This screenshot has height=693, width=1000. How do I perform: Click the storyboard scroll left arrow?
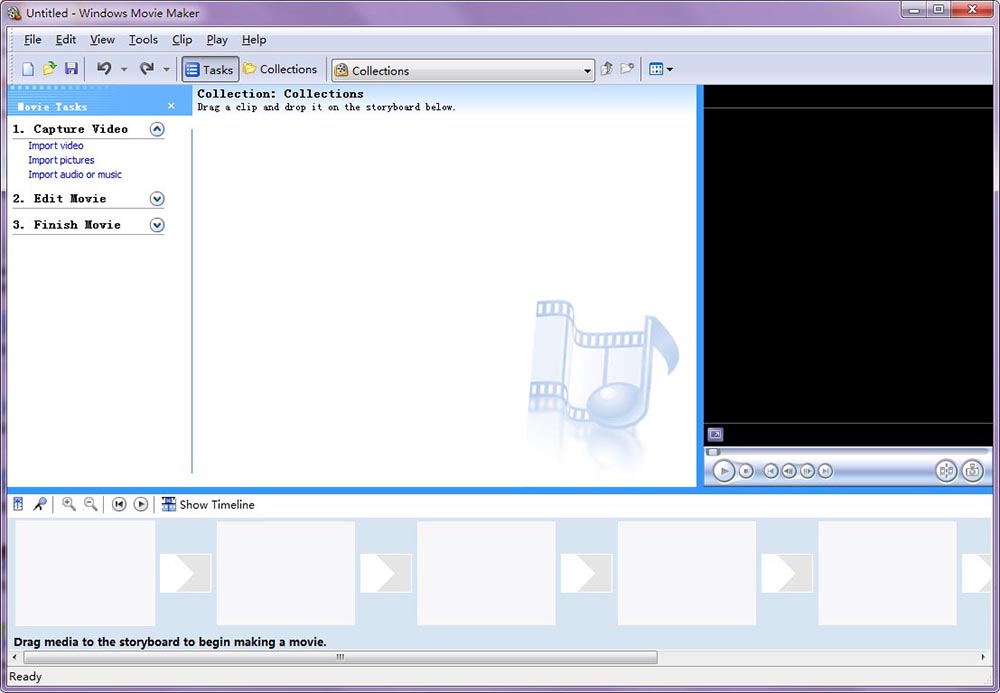pos(15,657)
